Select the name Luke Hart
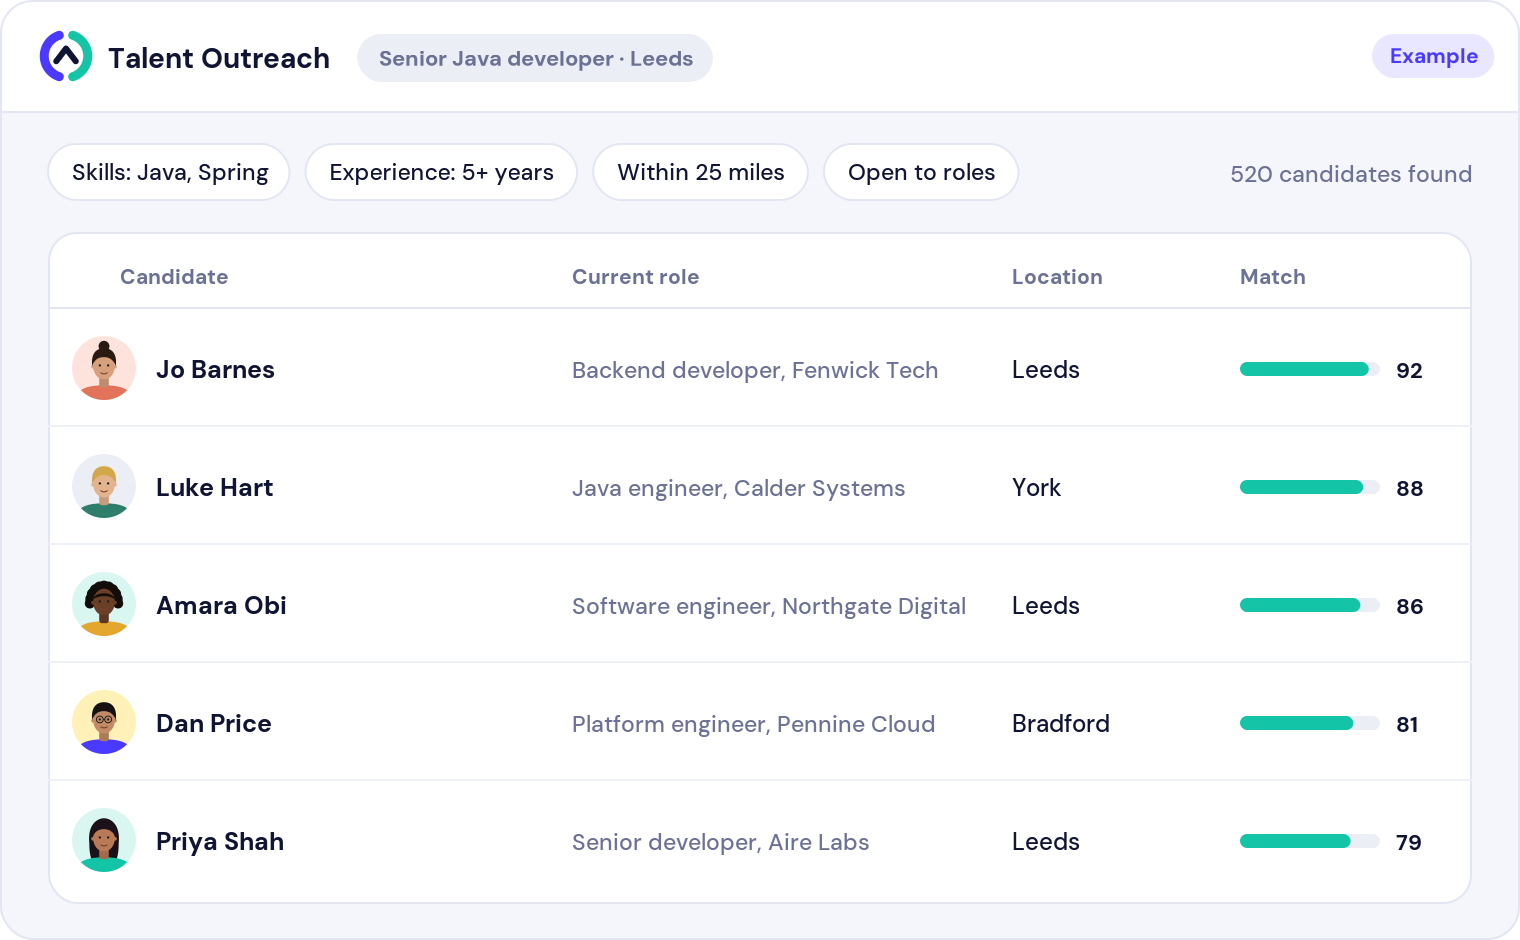 pos(214,487)
